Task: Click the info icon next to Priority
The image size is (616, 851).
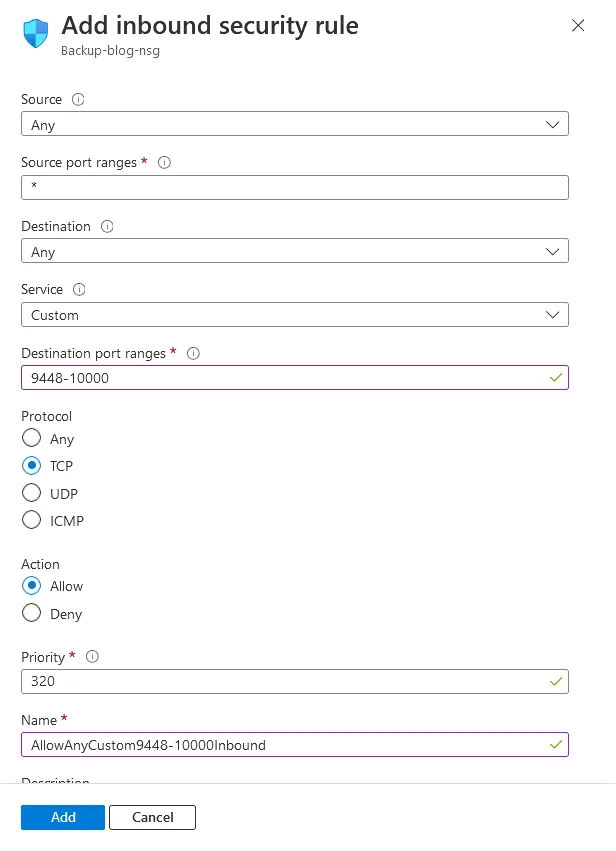Action: pos(93,657)
